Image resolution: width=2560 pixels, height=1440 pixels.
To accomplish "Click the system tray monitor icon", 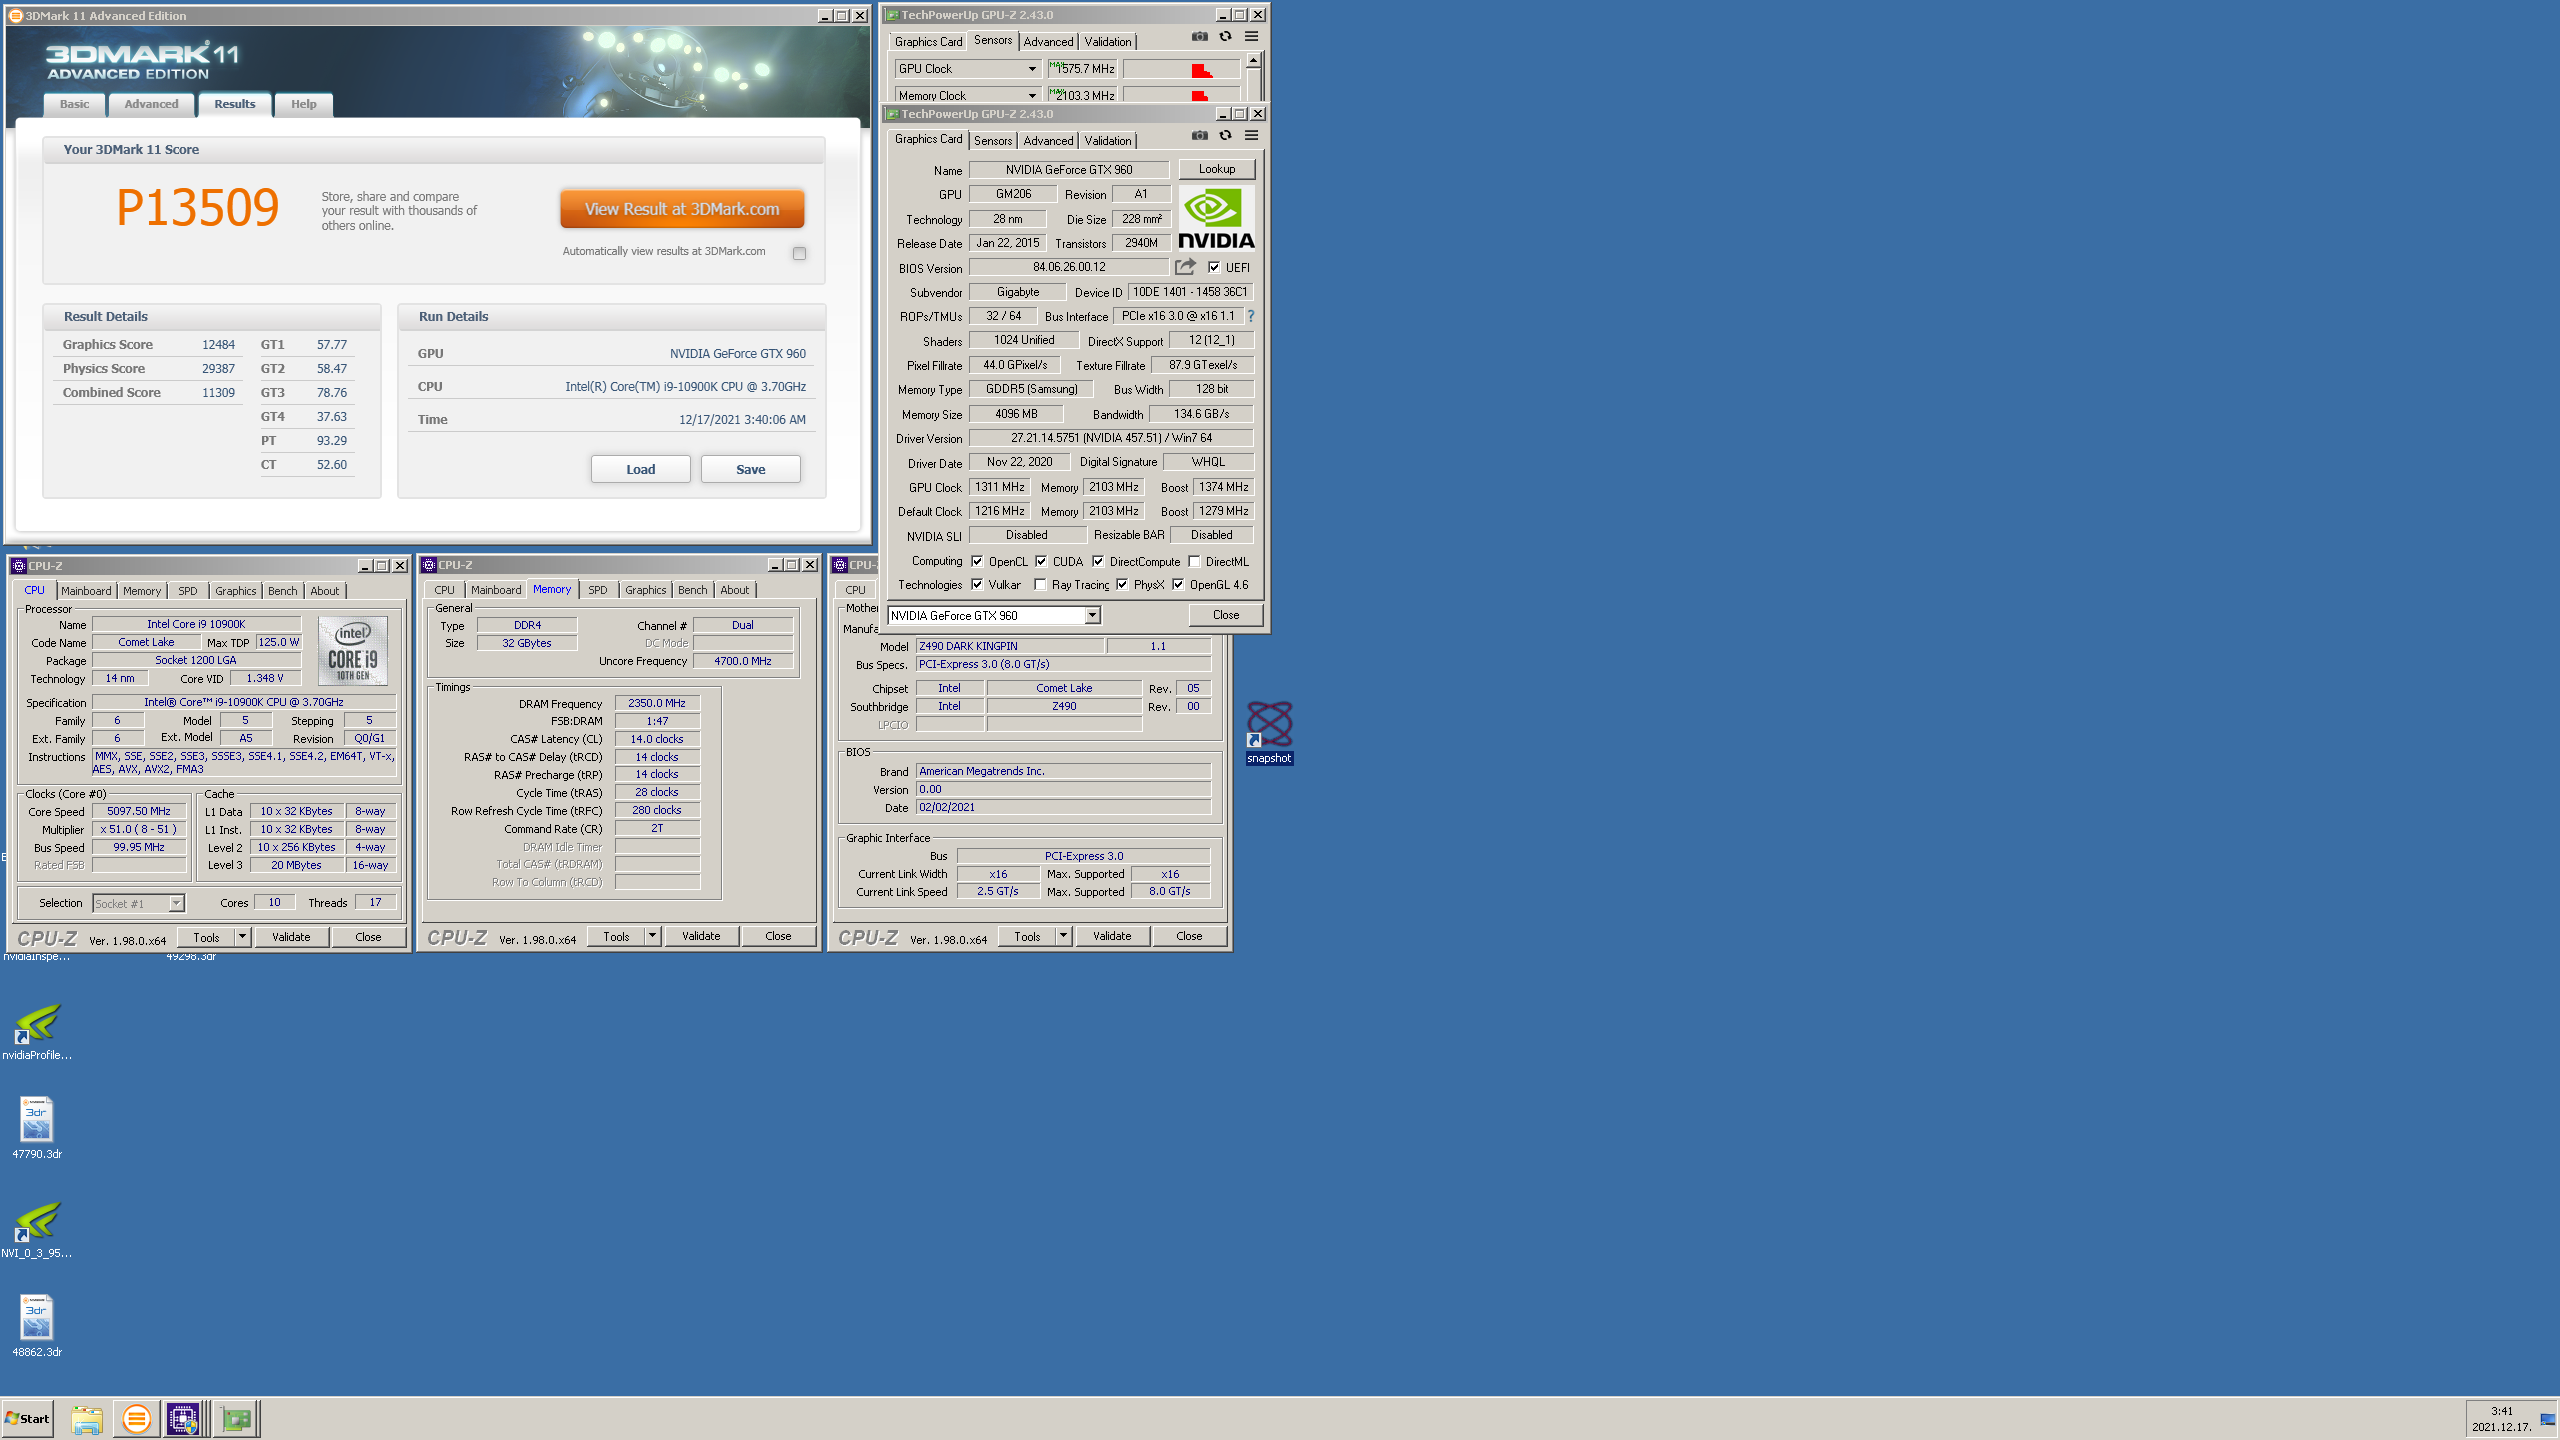I will click(x=2547, y=1420).
